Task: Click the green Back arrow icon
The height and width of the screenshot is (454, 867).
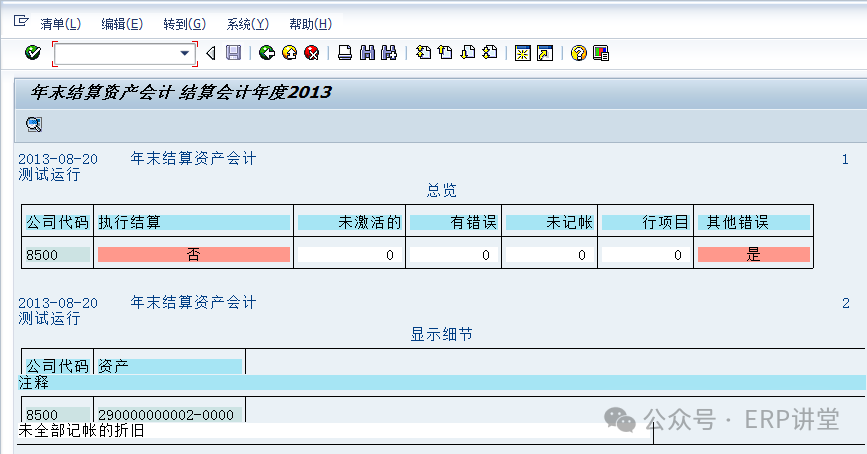Action: [267, 53]
